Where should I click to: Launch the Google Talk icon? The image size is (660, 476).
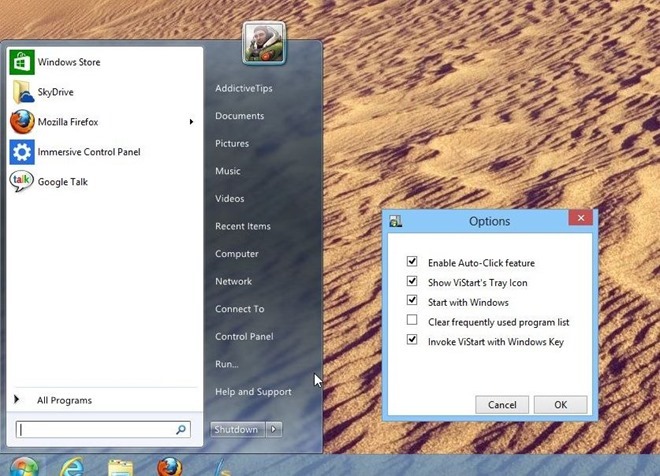tap(21, 181)
